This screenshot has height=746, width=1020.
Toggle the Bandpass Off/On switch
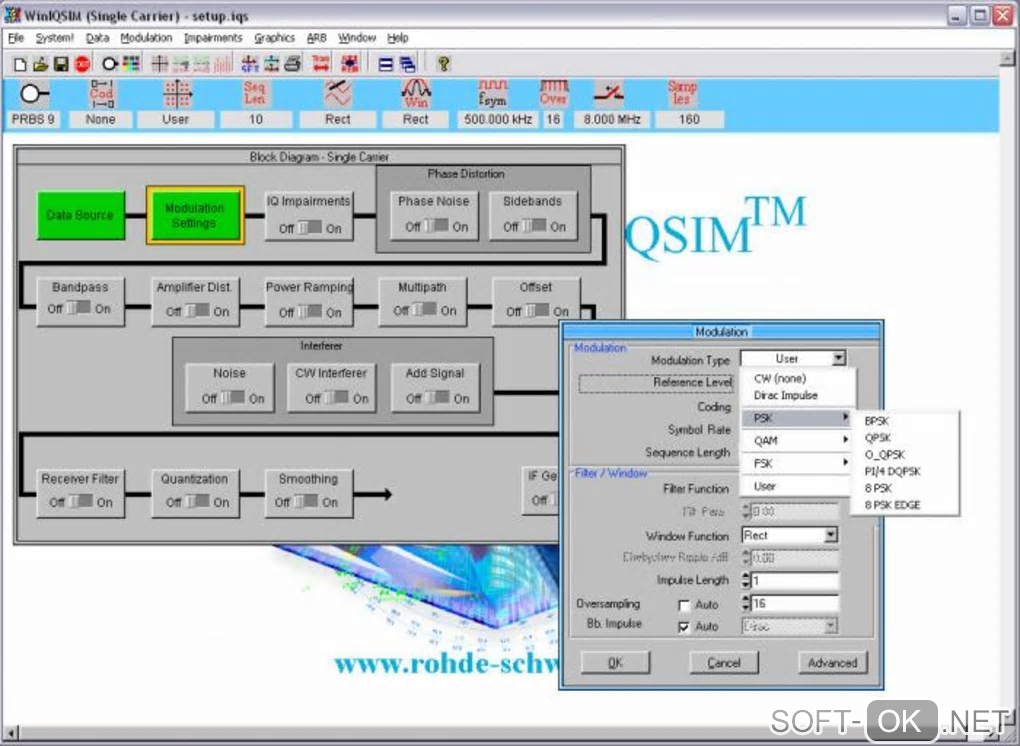[78, 308]
